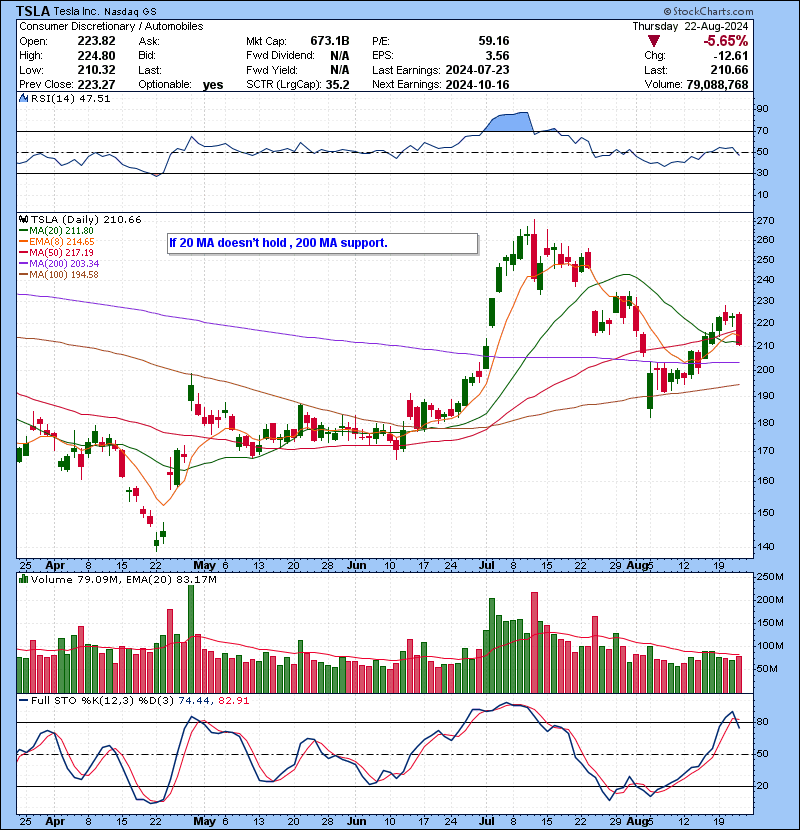
Task: Click the Mkt Cap 673.1B value
Action: 330,41
